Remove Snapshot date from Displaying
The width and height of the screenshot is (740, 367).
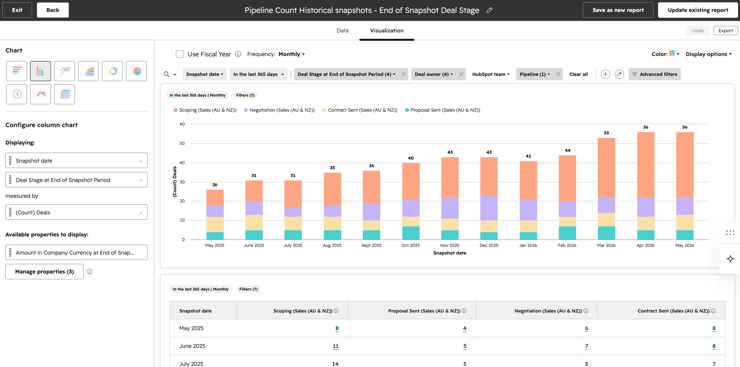tap(140, 161)
